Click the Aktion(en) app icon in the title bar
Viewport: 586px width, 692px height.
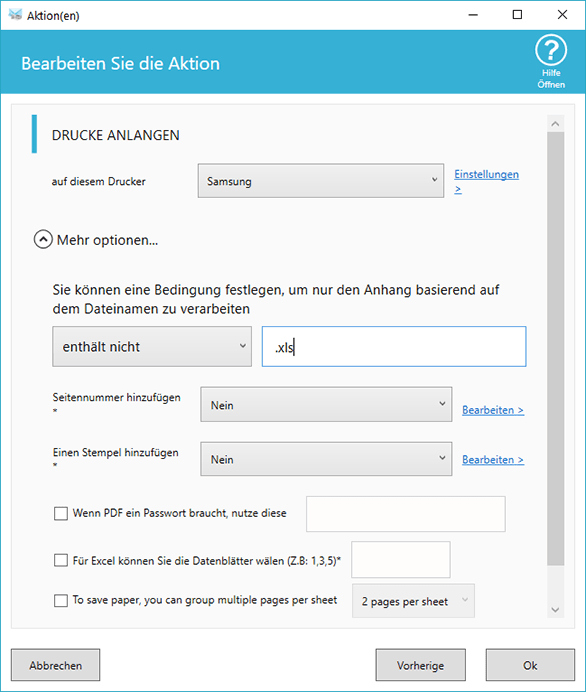(15, 15)
